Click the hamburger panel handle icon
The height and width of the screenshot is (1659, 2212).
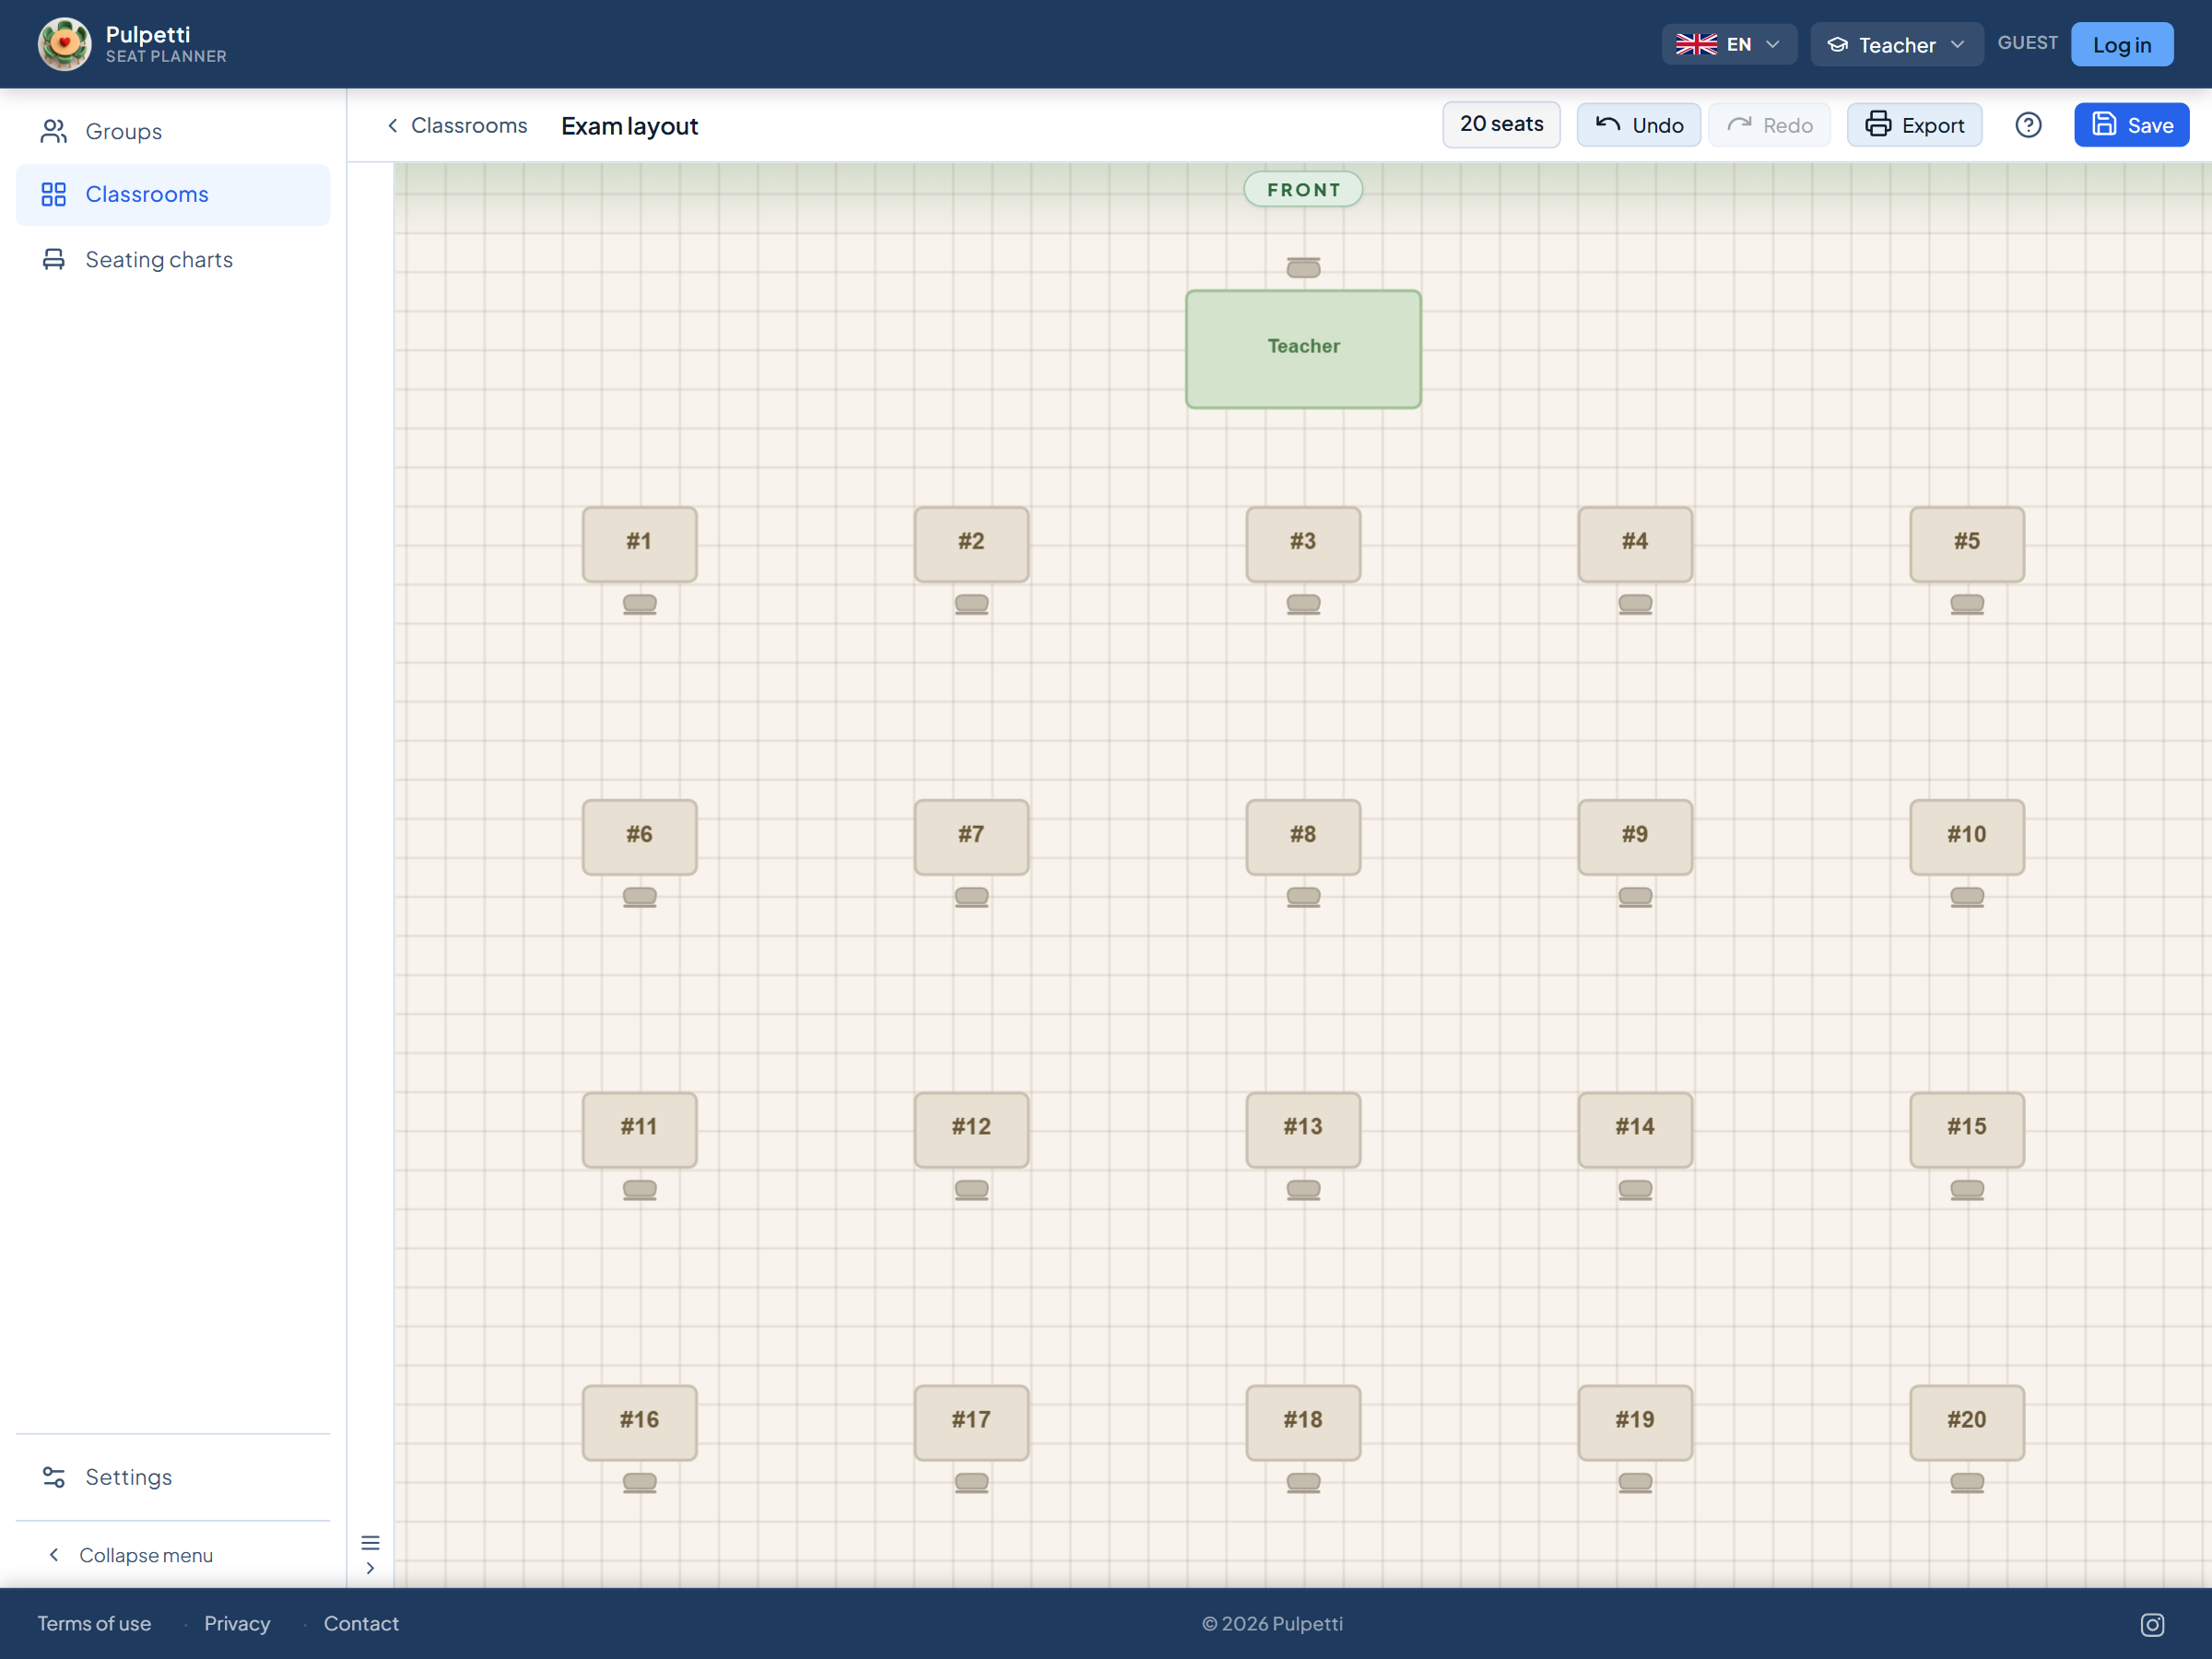tap(370, 1542)
